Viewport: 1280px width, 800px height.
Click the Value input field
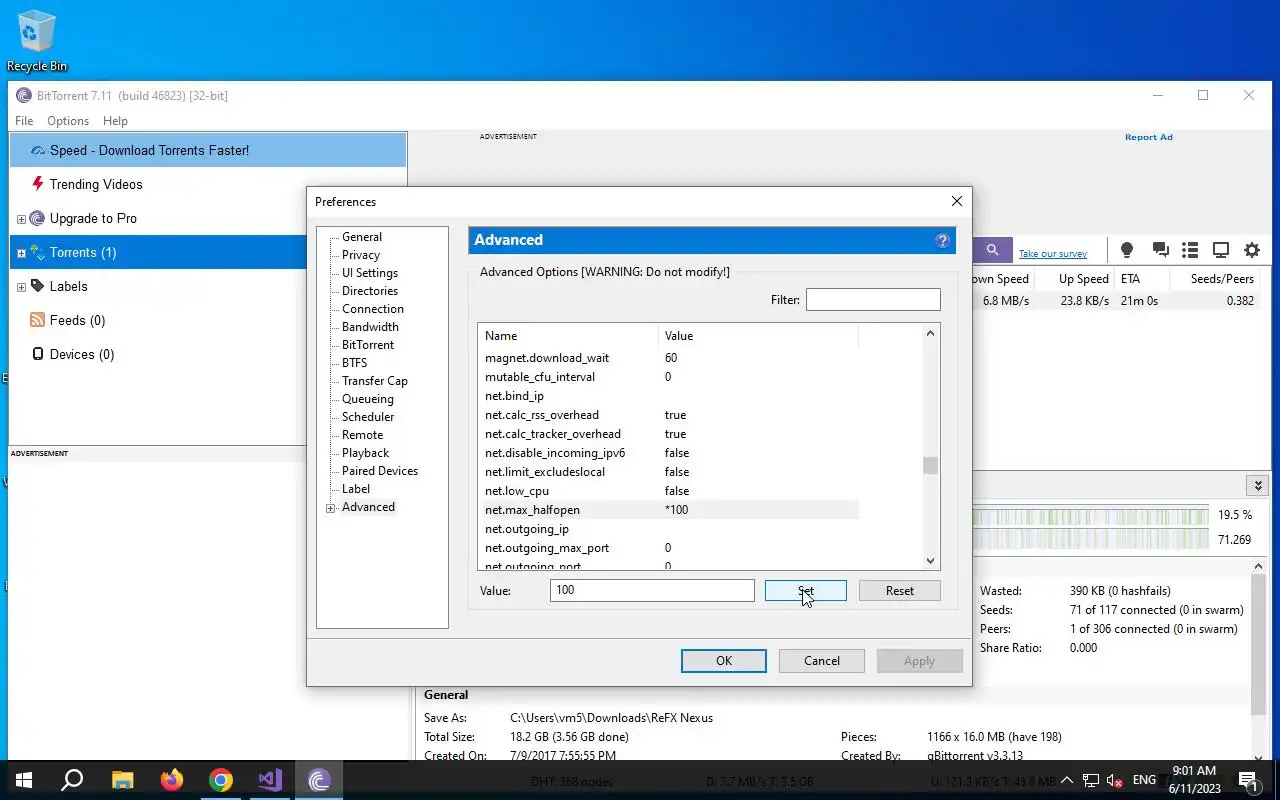coord(652,590)
